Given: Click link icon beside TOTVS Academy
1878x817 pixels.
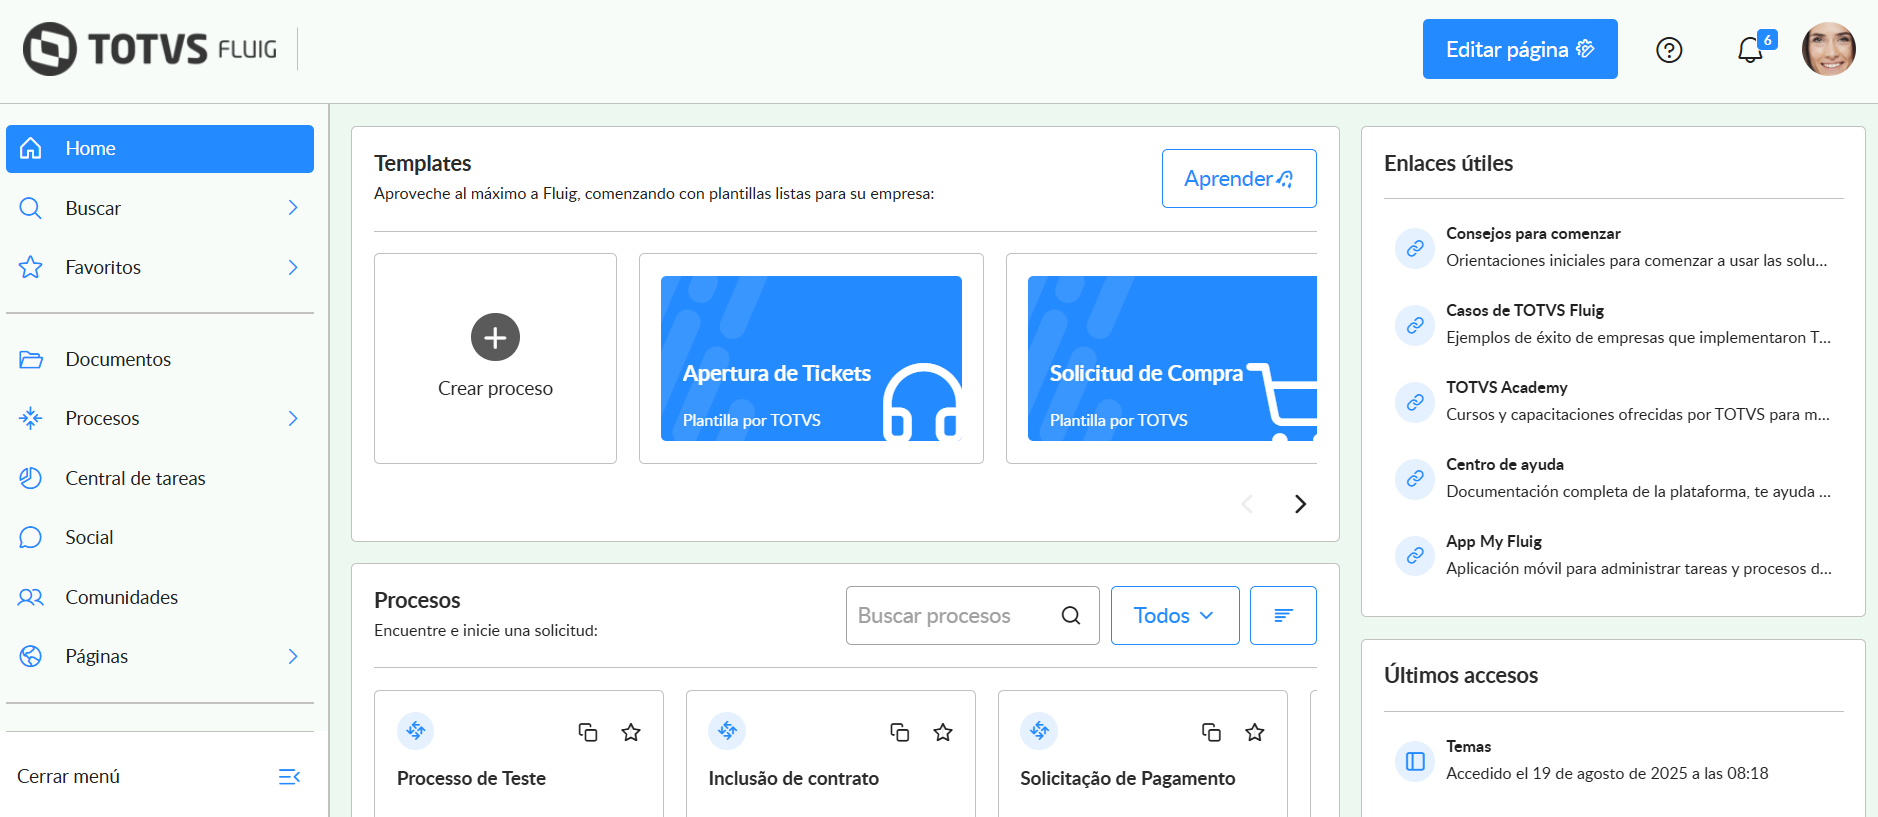Looking at the screenshot, I should [1415, 402].
